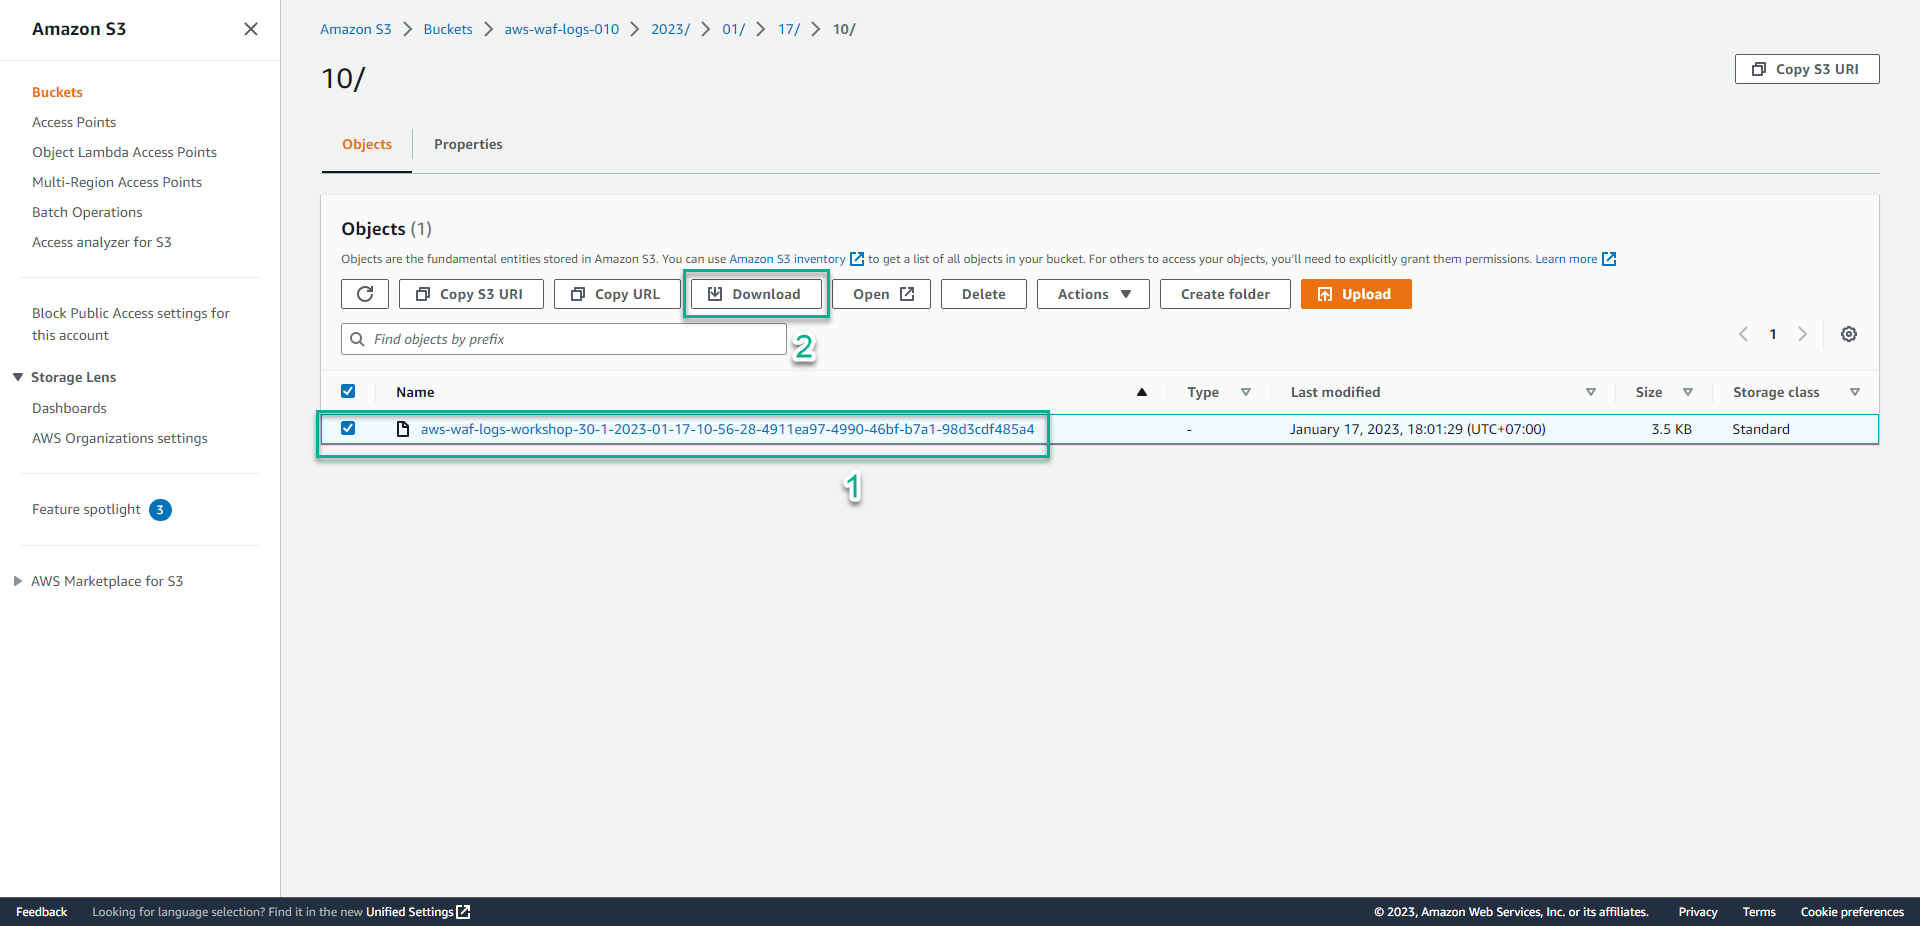Click the Last modified column header
Screen dimensions: 1920x926
1335,392
